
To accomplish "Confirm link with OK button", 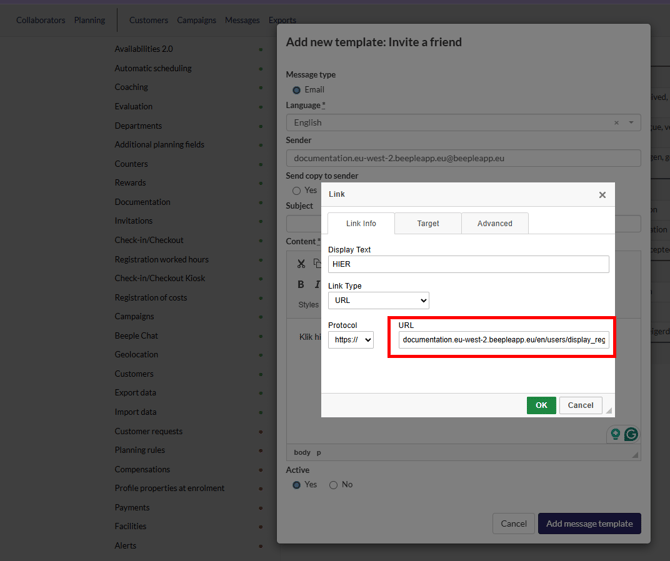I will [x=541, y=405].
